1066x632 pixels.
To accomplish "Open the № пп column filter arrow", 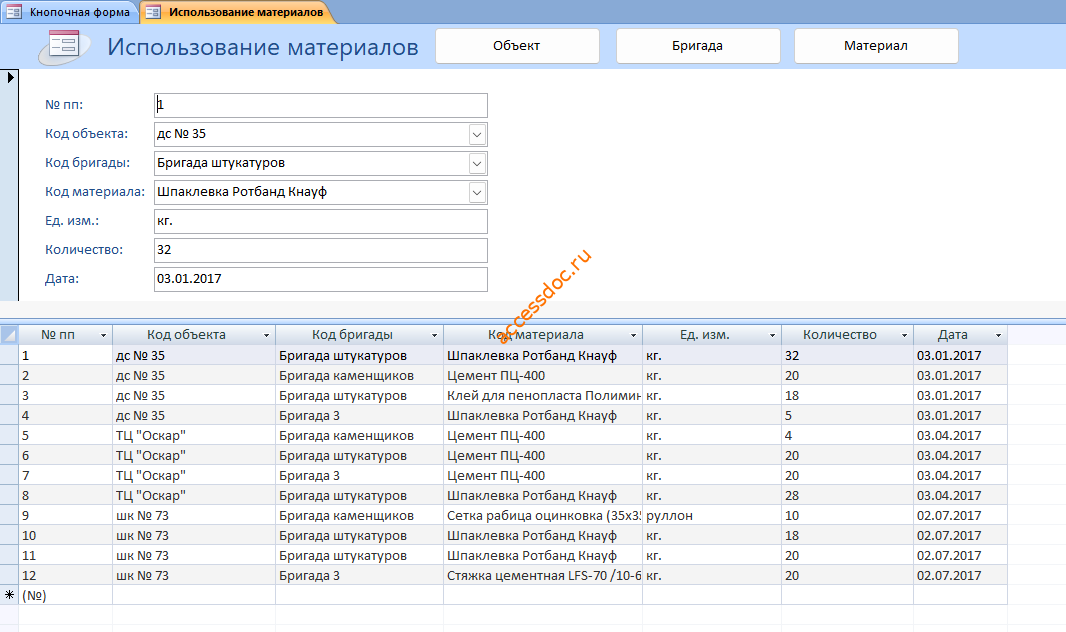I will [x=103, y=335].
